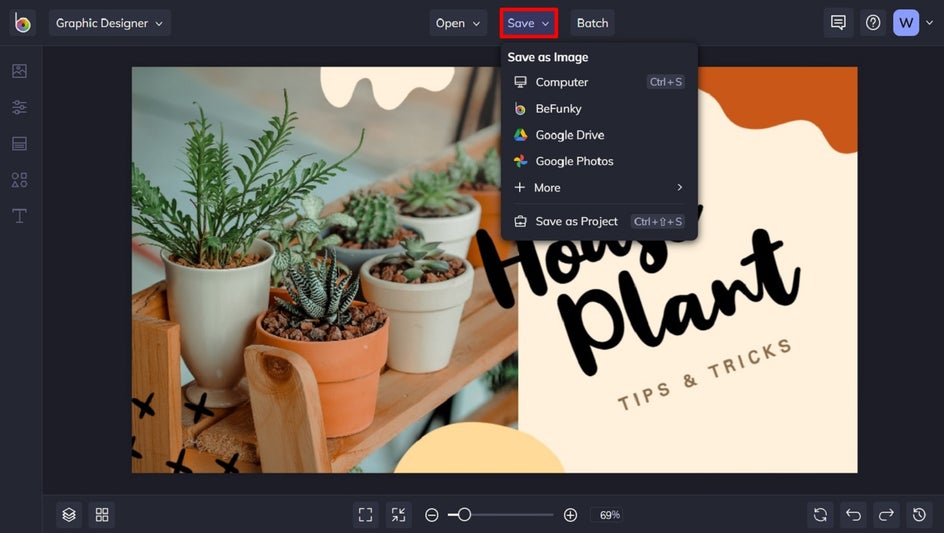Choose Save as Project
Image resolution: width=944 pixels, height=533 pixels.
pyautogui.click(x=599, y=221)
